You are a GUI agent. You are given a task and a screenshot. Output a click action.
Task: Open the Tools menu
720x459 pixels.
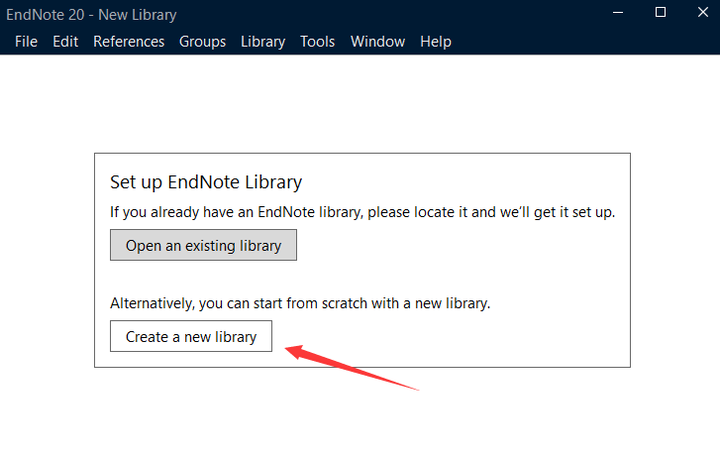click(x=317, y=42)
